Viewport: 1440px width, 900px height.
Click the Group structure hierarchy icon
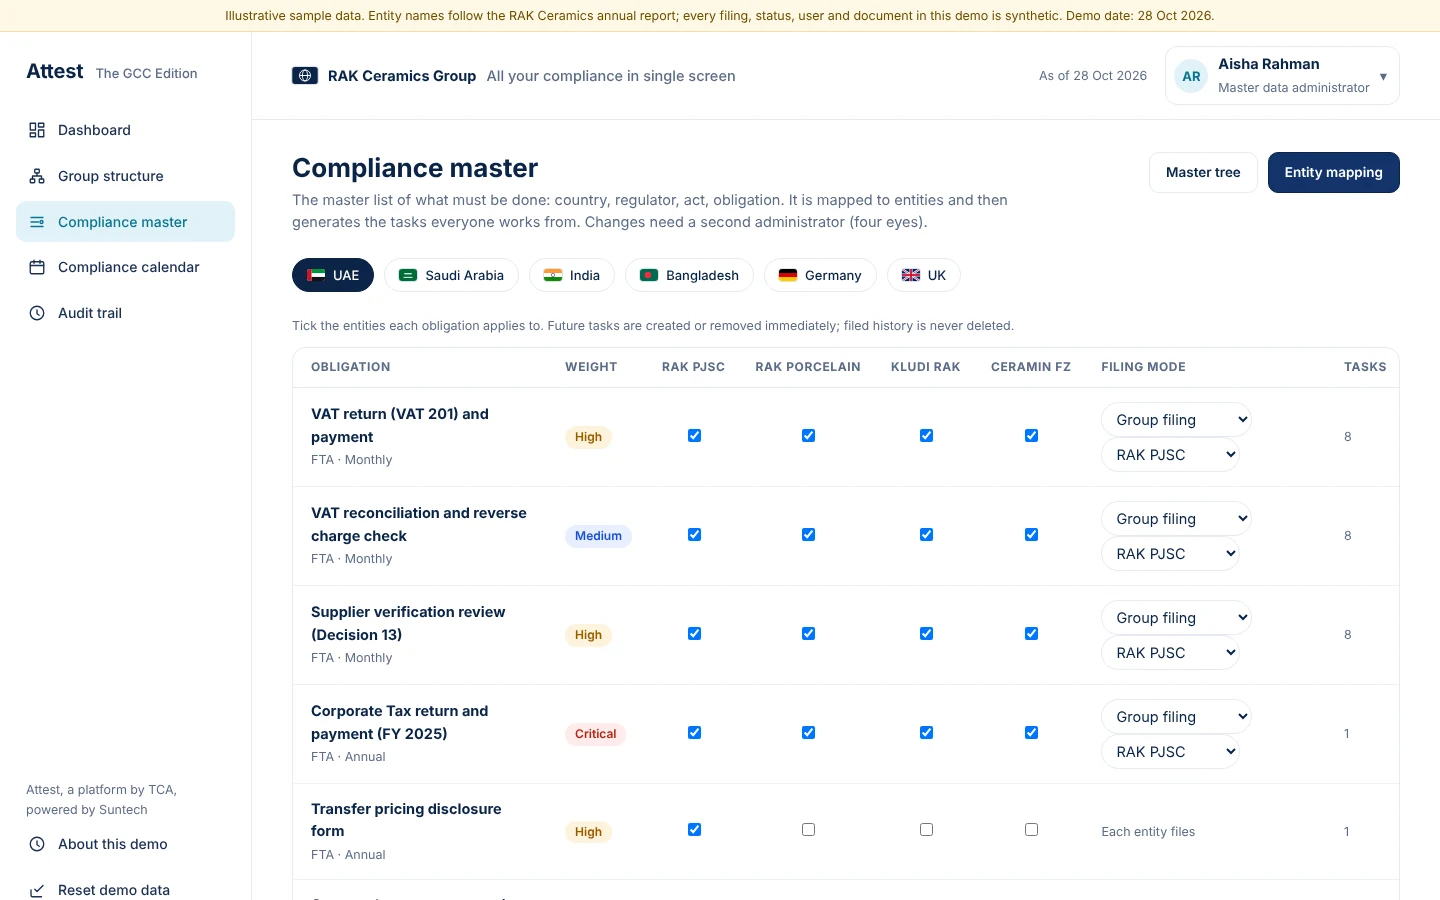pyautogui.click(x=37, y=176)
